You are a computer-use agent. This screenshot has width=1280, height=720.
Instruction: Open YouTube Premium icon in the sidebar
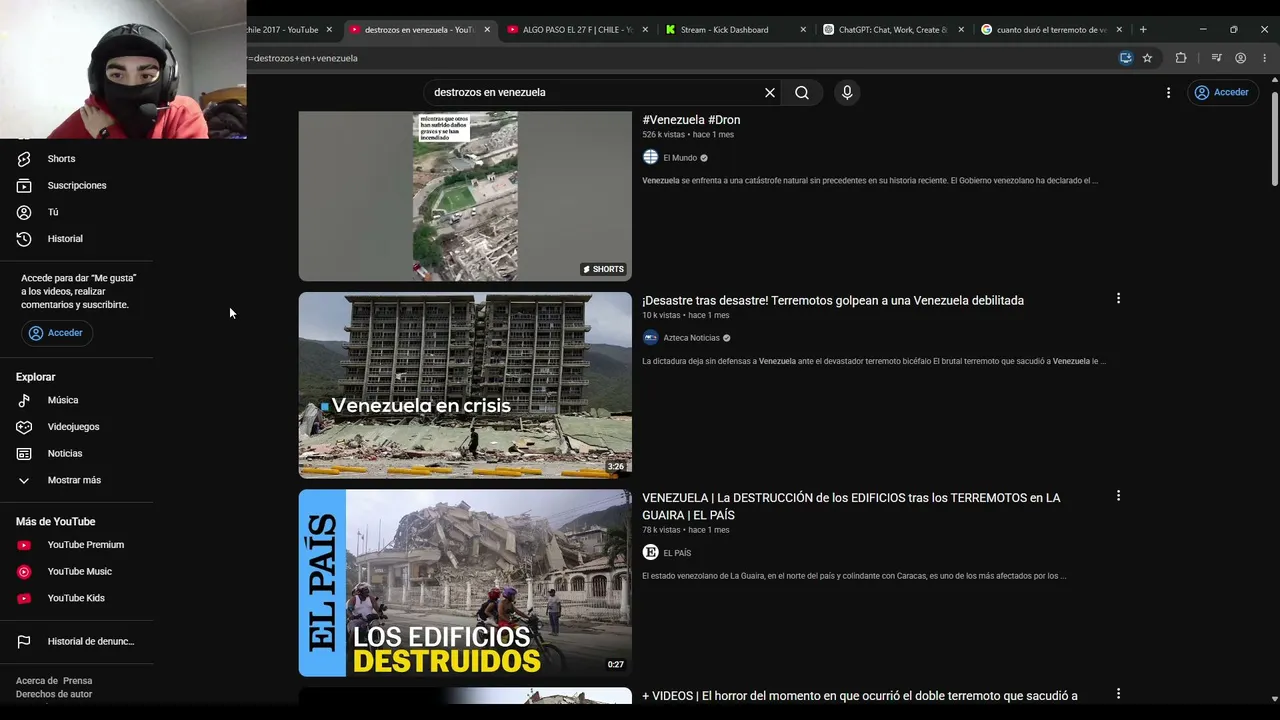click(24, 545)
